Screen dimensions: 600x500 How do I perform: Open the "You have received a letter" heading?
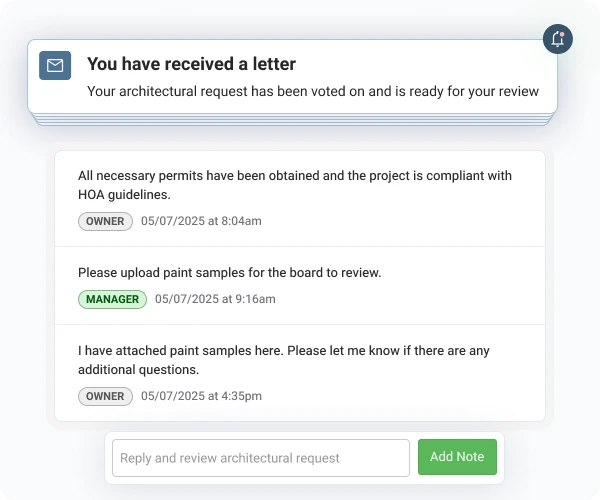pos(191,64)
